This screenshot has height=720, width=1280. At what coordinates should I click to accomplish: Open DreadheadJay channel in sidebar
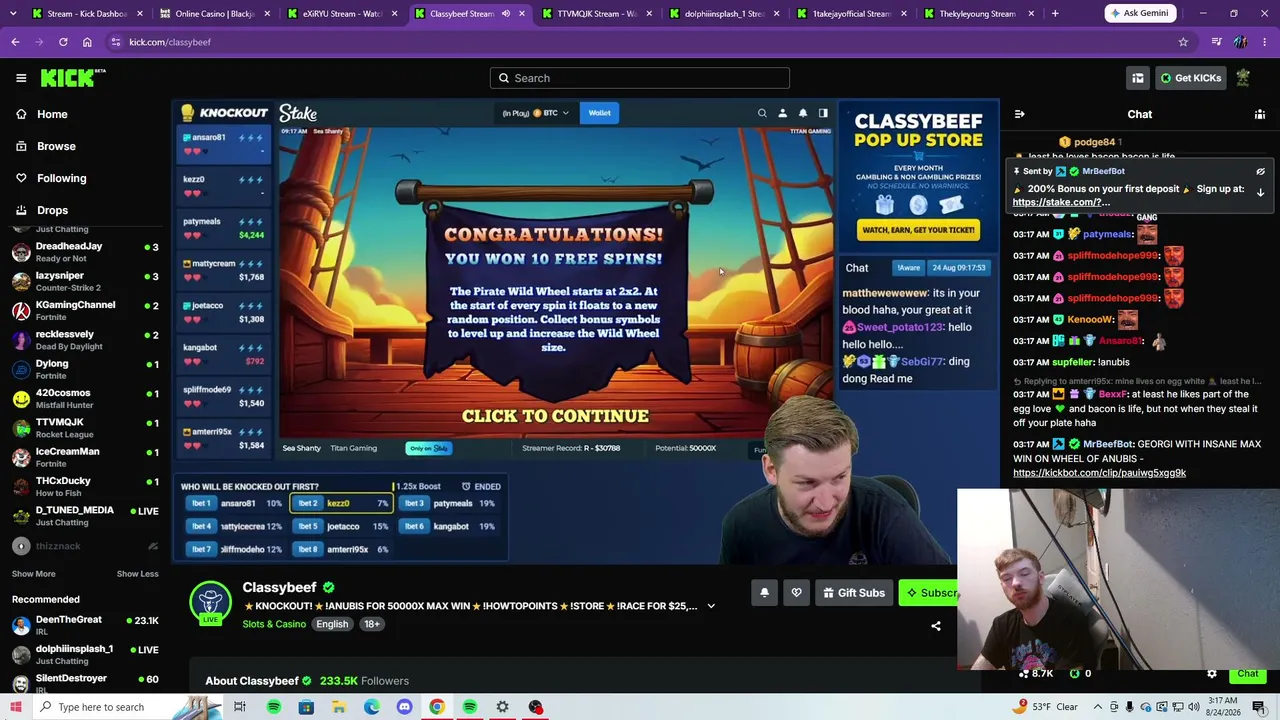pyautogui.click(x=85, y=252)
